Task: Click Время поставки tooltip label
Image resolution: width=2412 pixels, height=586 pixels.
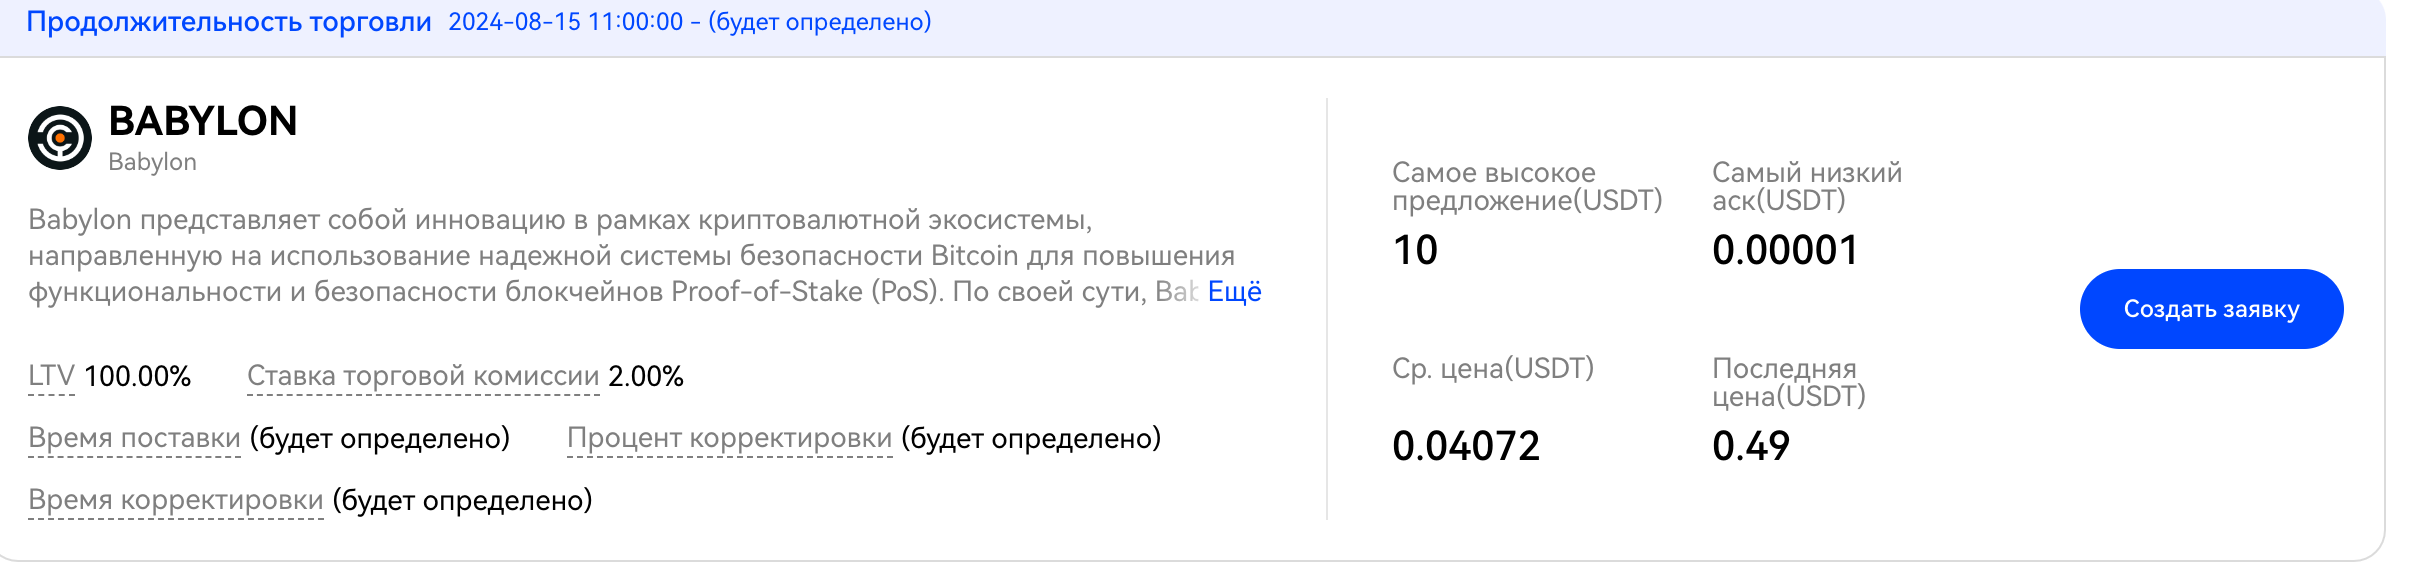Action: coord(134,438)
